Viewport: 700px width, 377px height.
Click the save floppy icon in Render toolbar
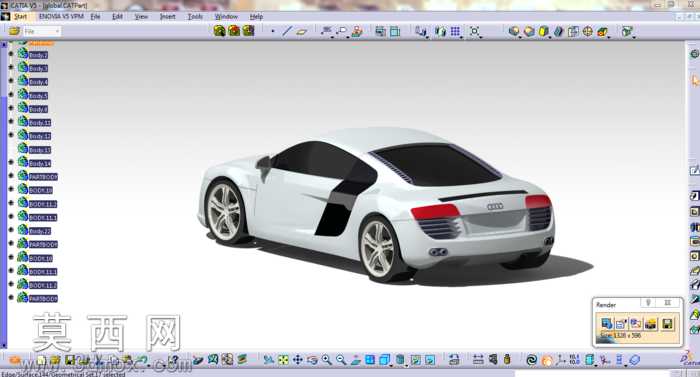(667, 323)
